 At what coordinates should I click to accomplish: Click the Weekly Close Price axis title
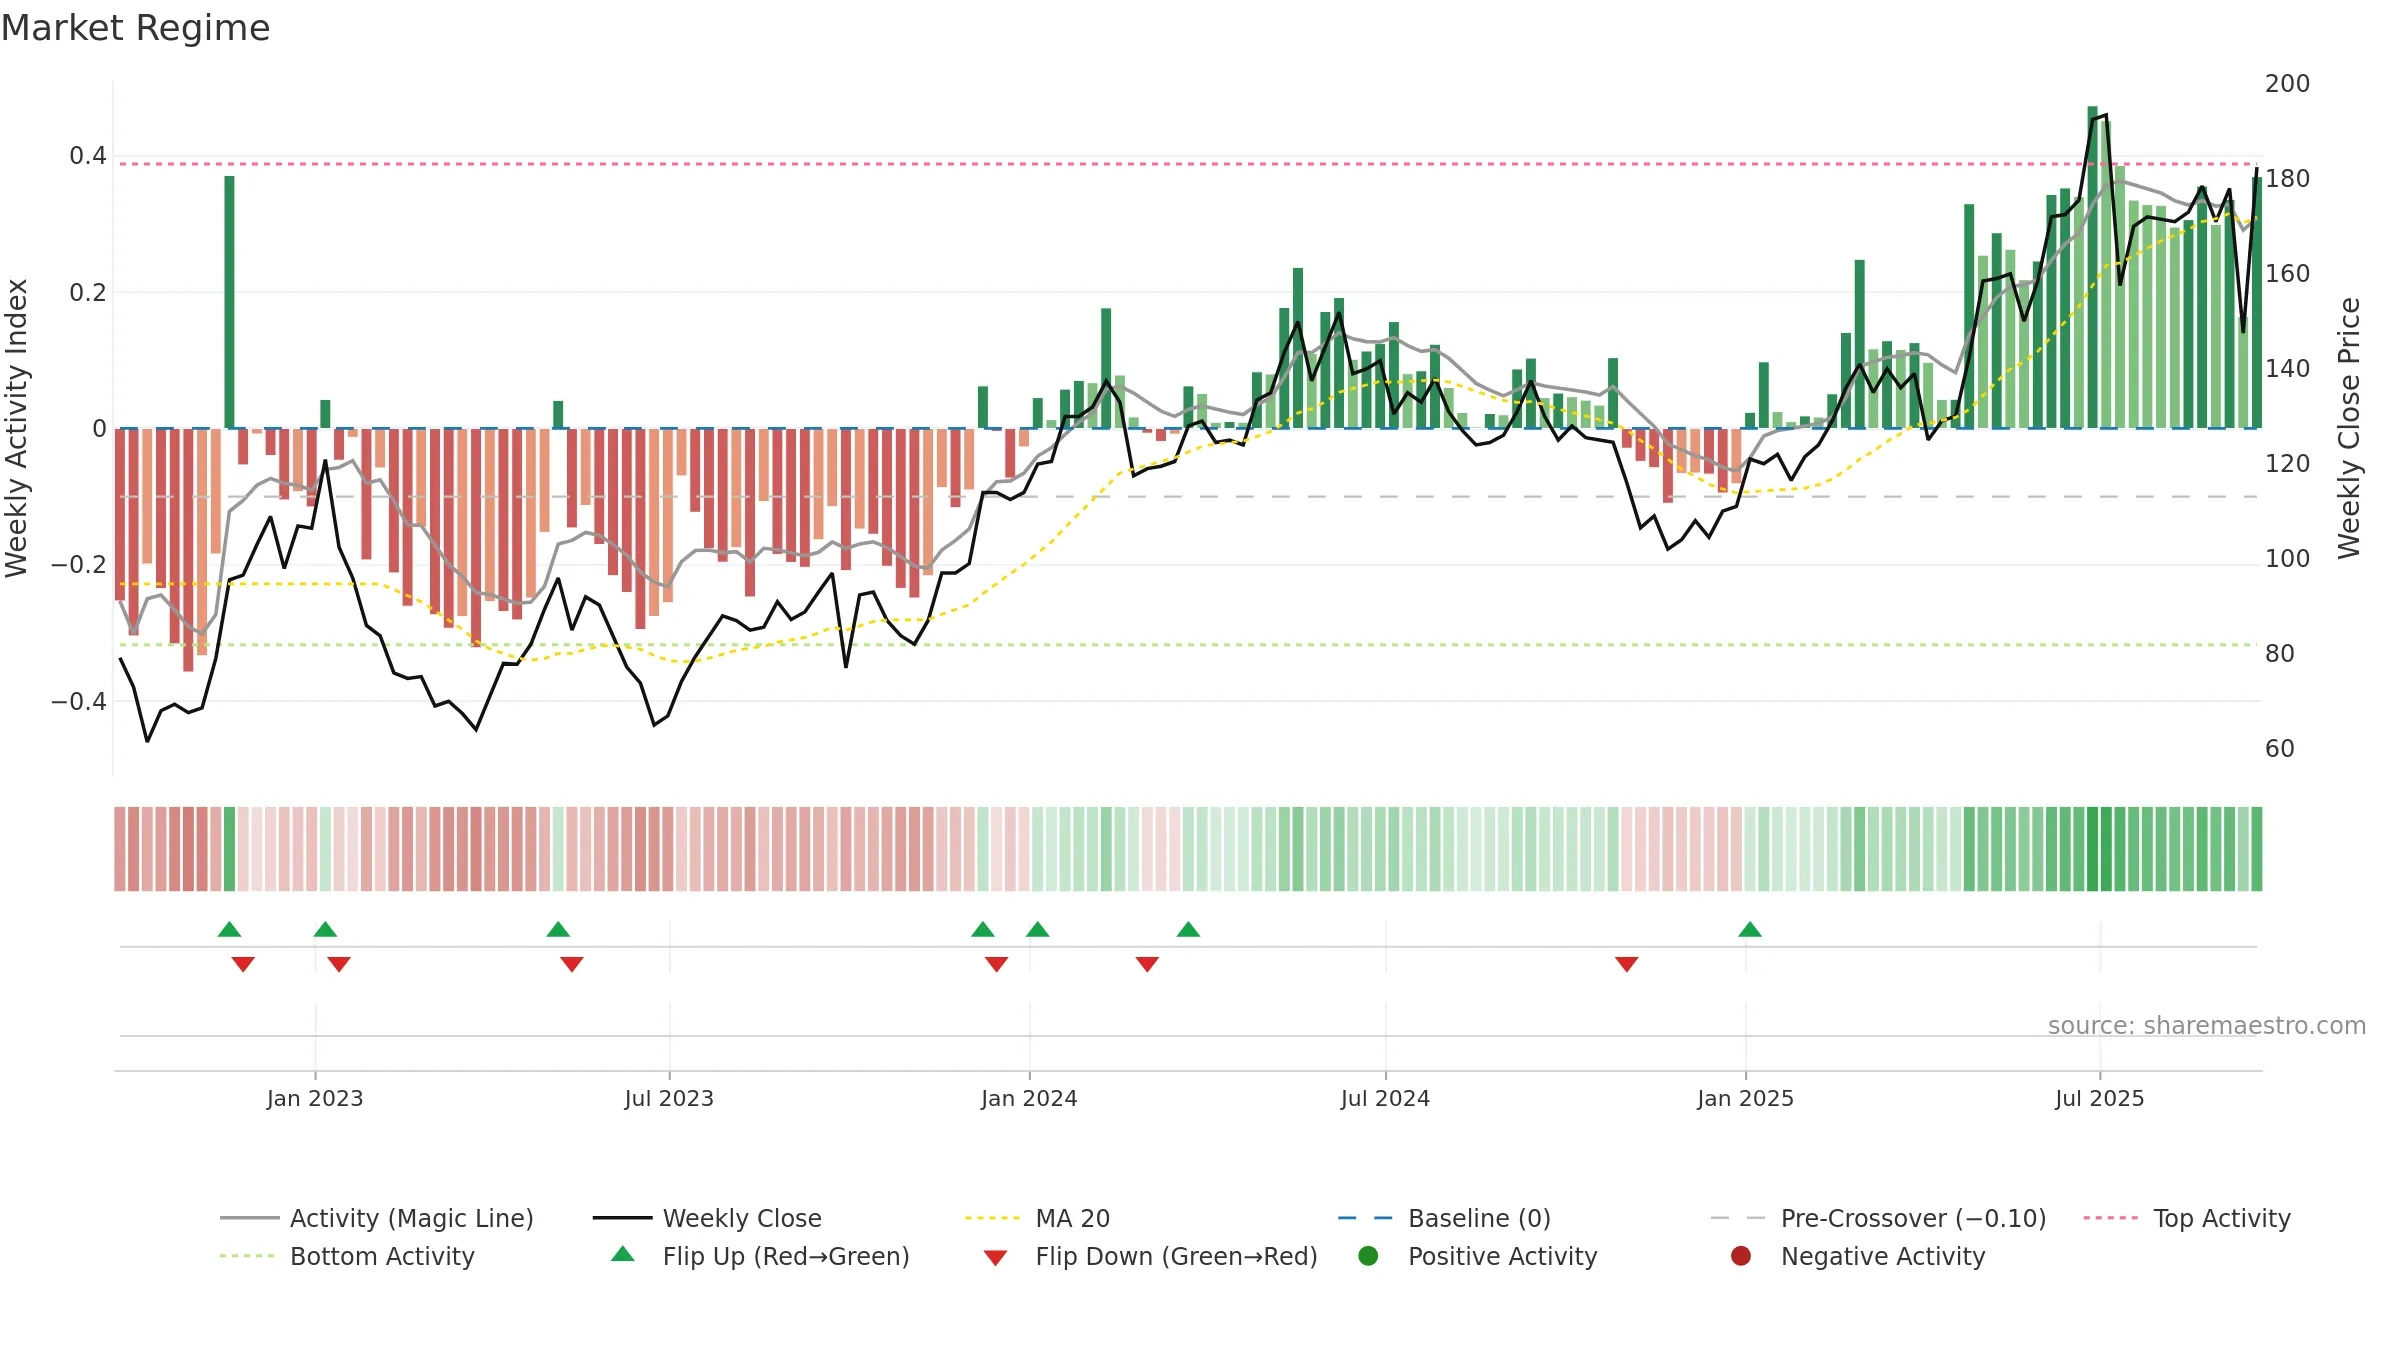click(x=2349, y=428)
